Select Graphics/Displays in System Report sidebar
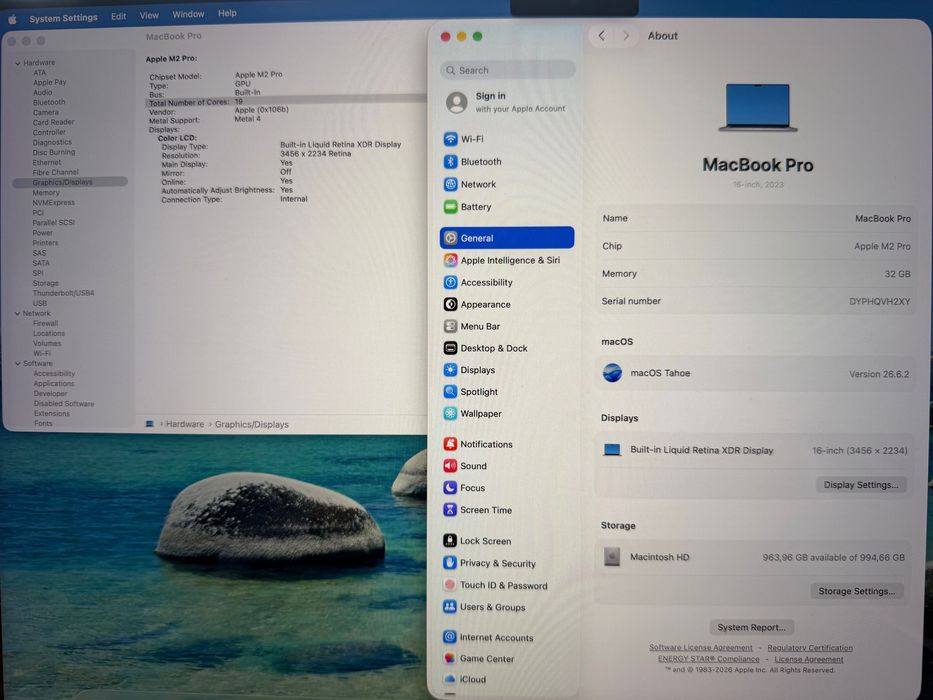933x700 pixels. pyautogui.click(x=70, y=182)
